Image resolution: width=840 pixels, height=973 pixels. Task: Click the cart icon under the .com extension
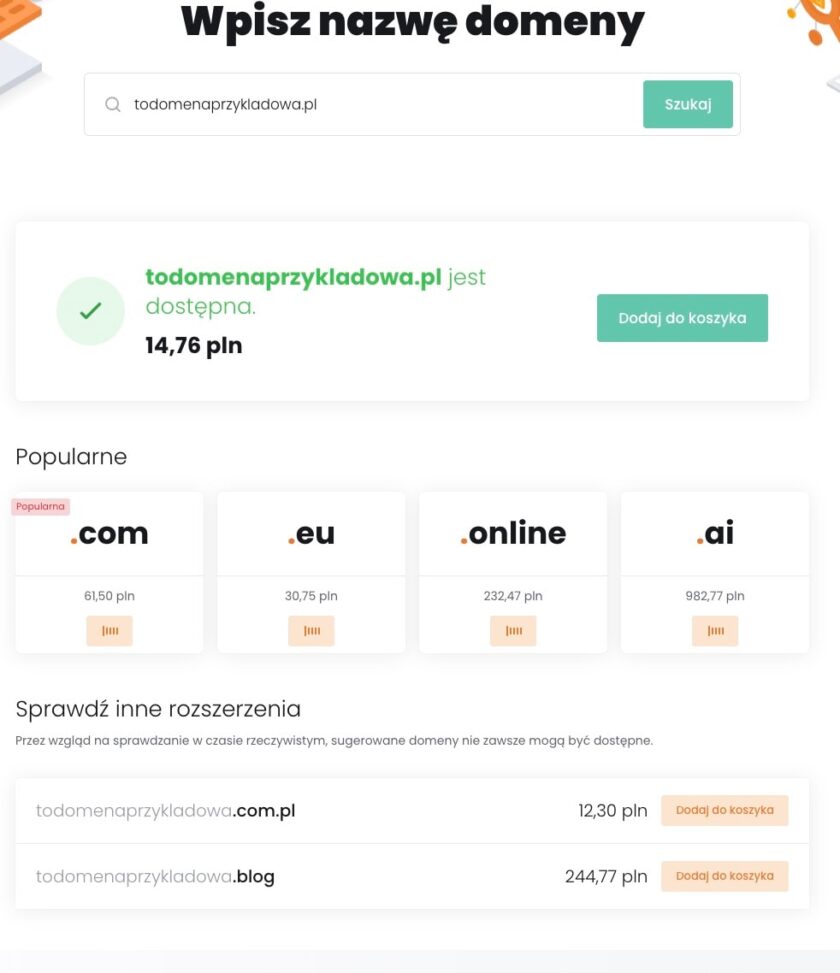coord(109,630)
